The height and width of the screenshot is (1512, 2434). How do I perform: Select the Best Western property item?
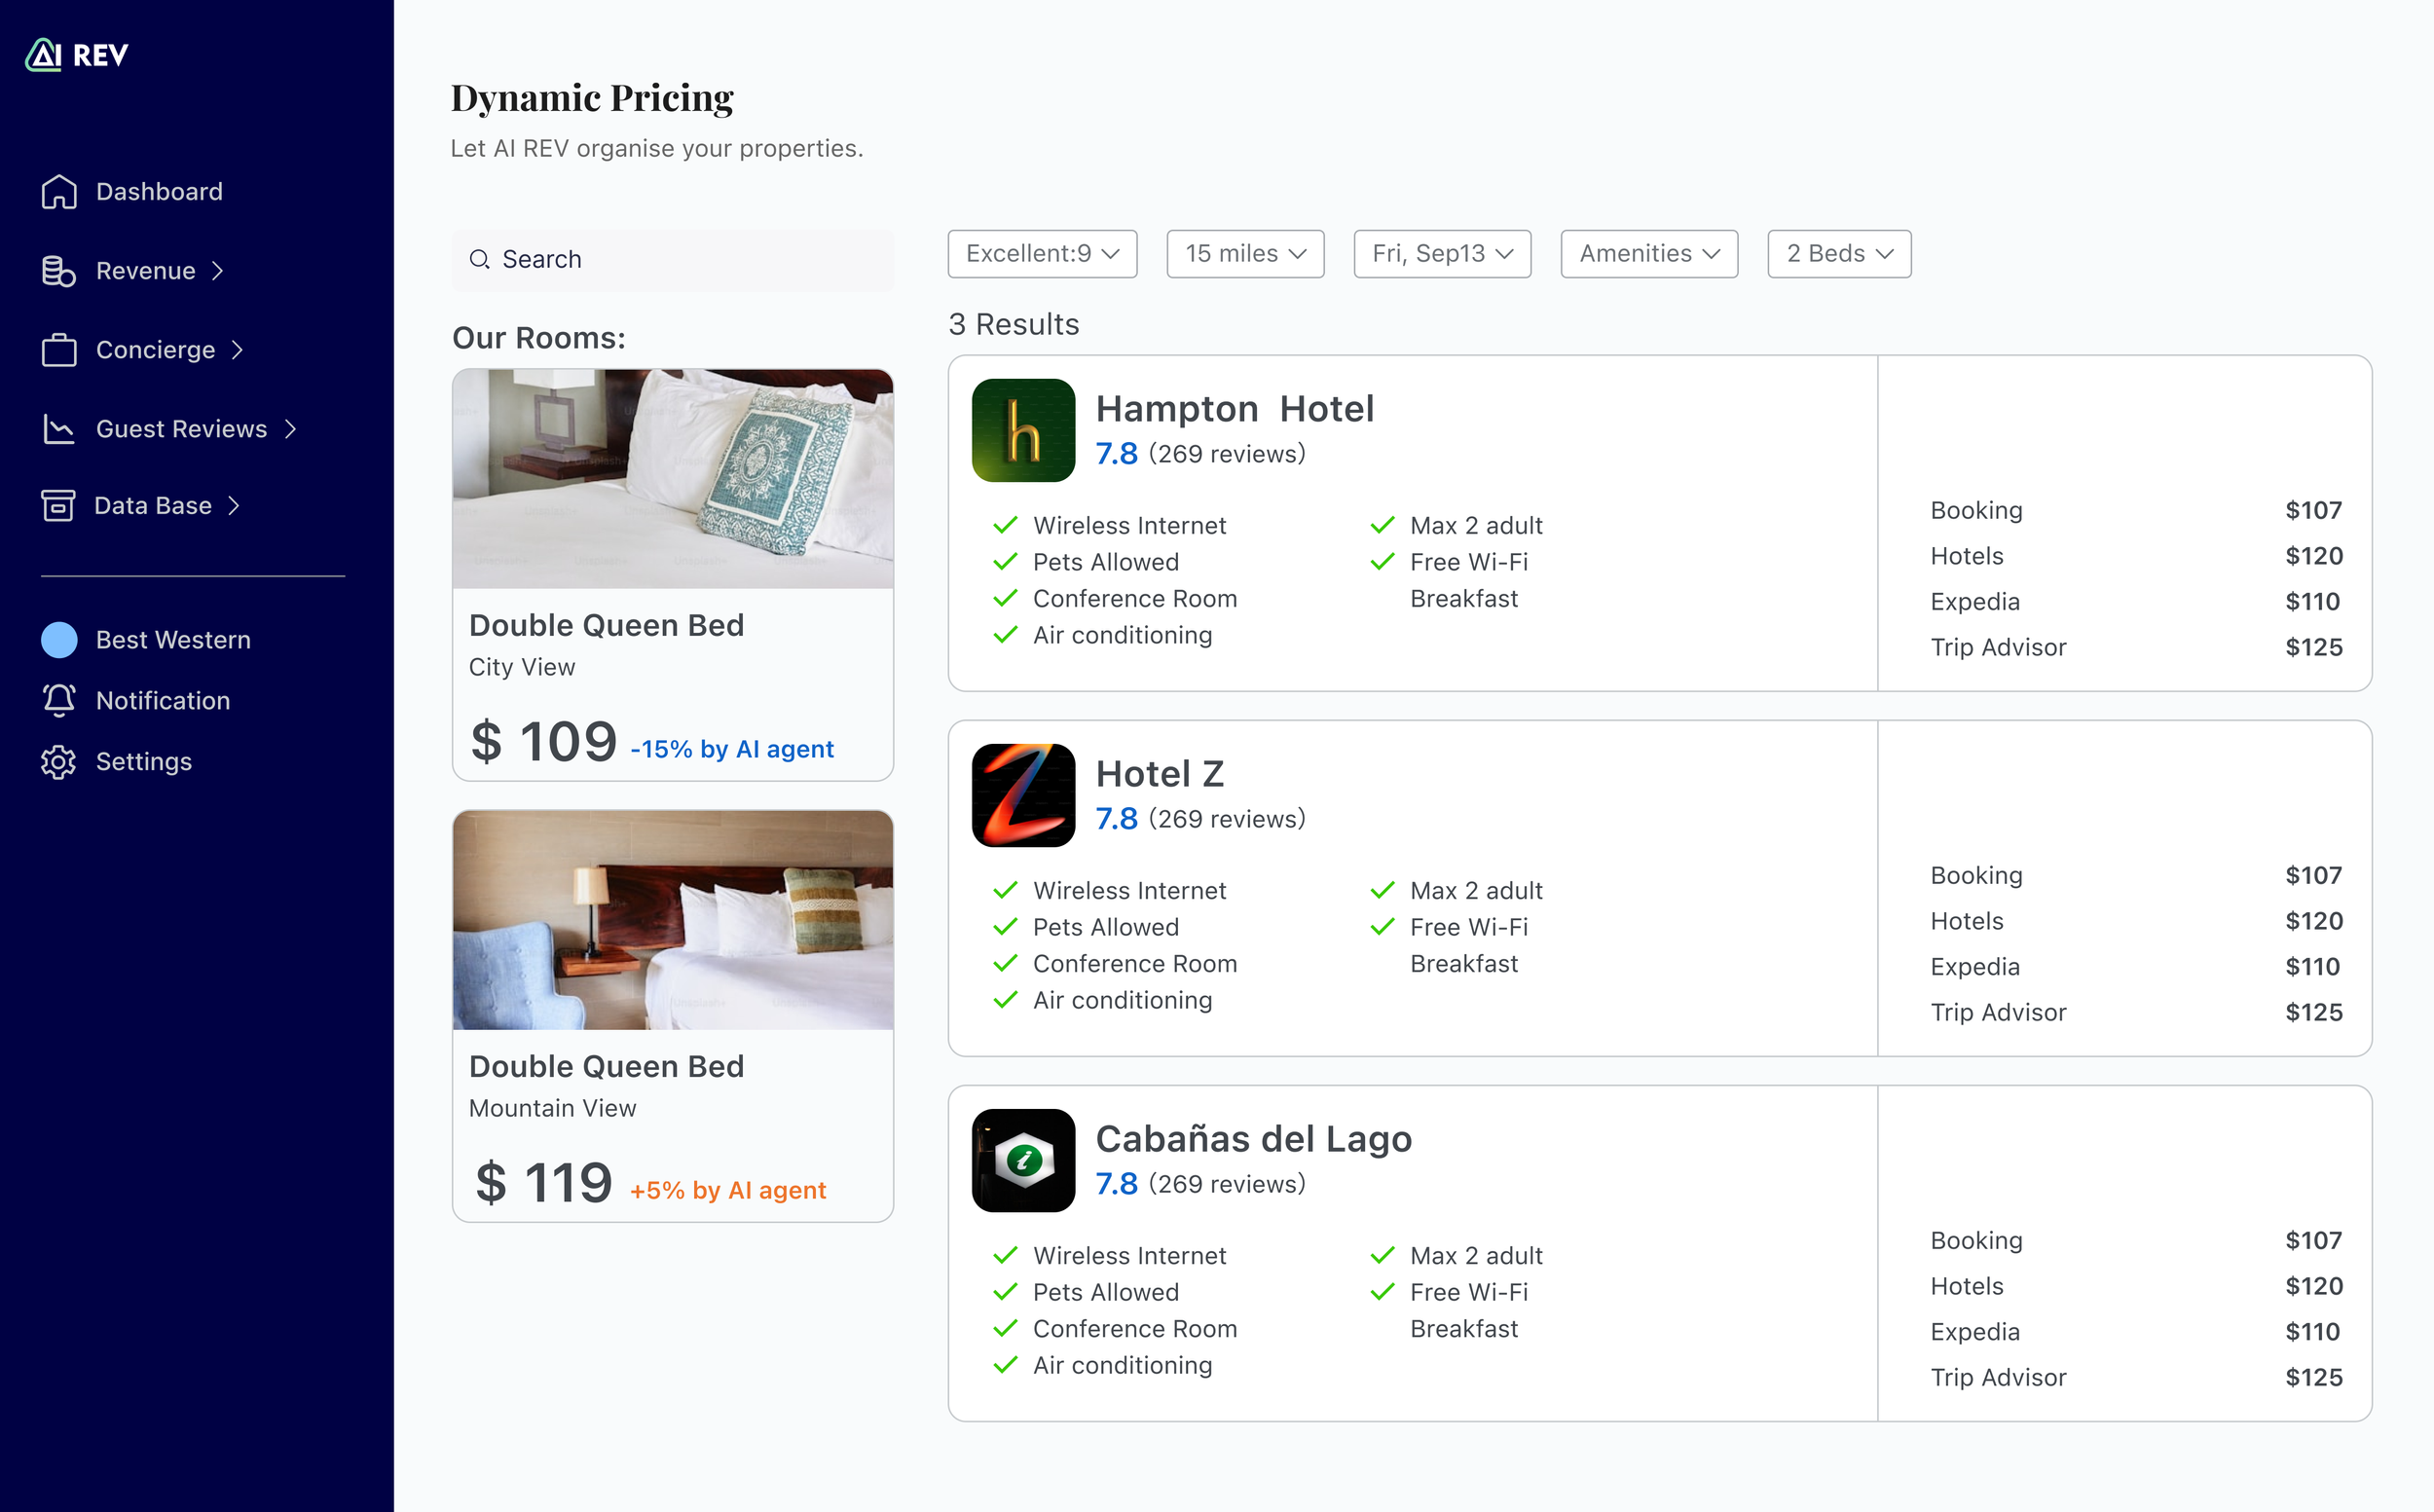click(172, 640)
